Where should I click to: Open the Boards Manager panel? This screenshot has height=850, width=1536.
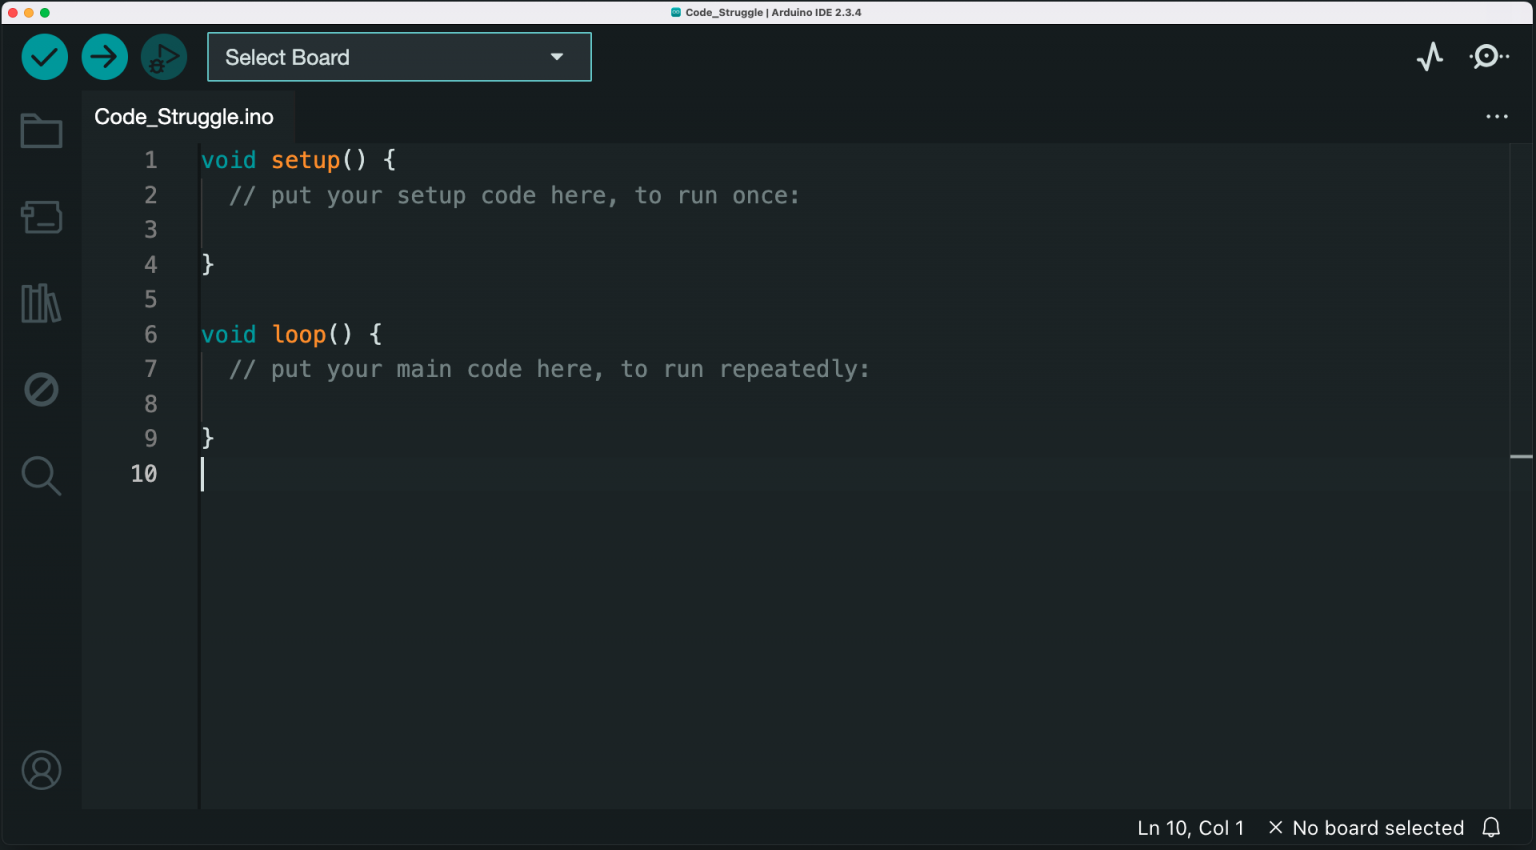[40, 217]
